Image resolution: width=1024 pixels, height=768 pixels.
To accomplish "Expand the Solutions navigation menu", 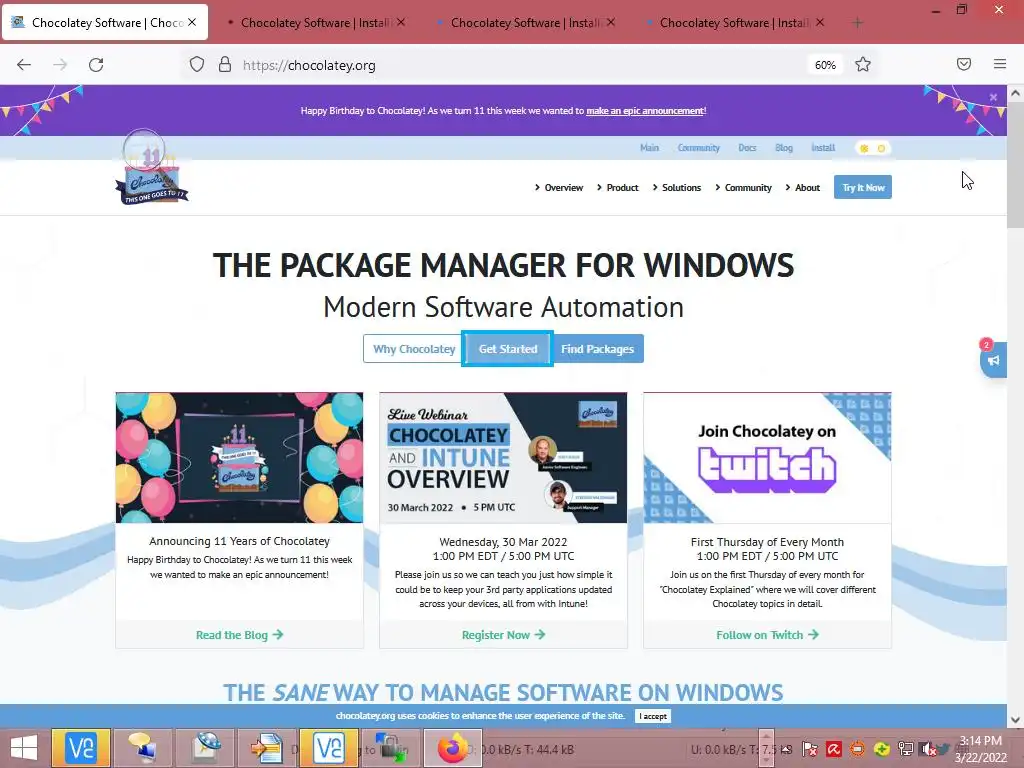I will (677, 187).
